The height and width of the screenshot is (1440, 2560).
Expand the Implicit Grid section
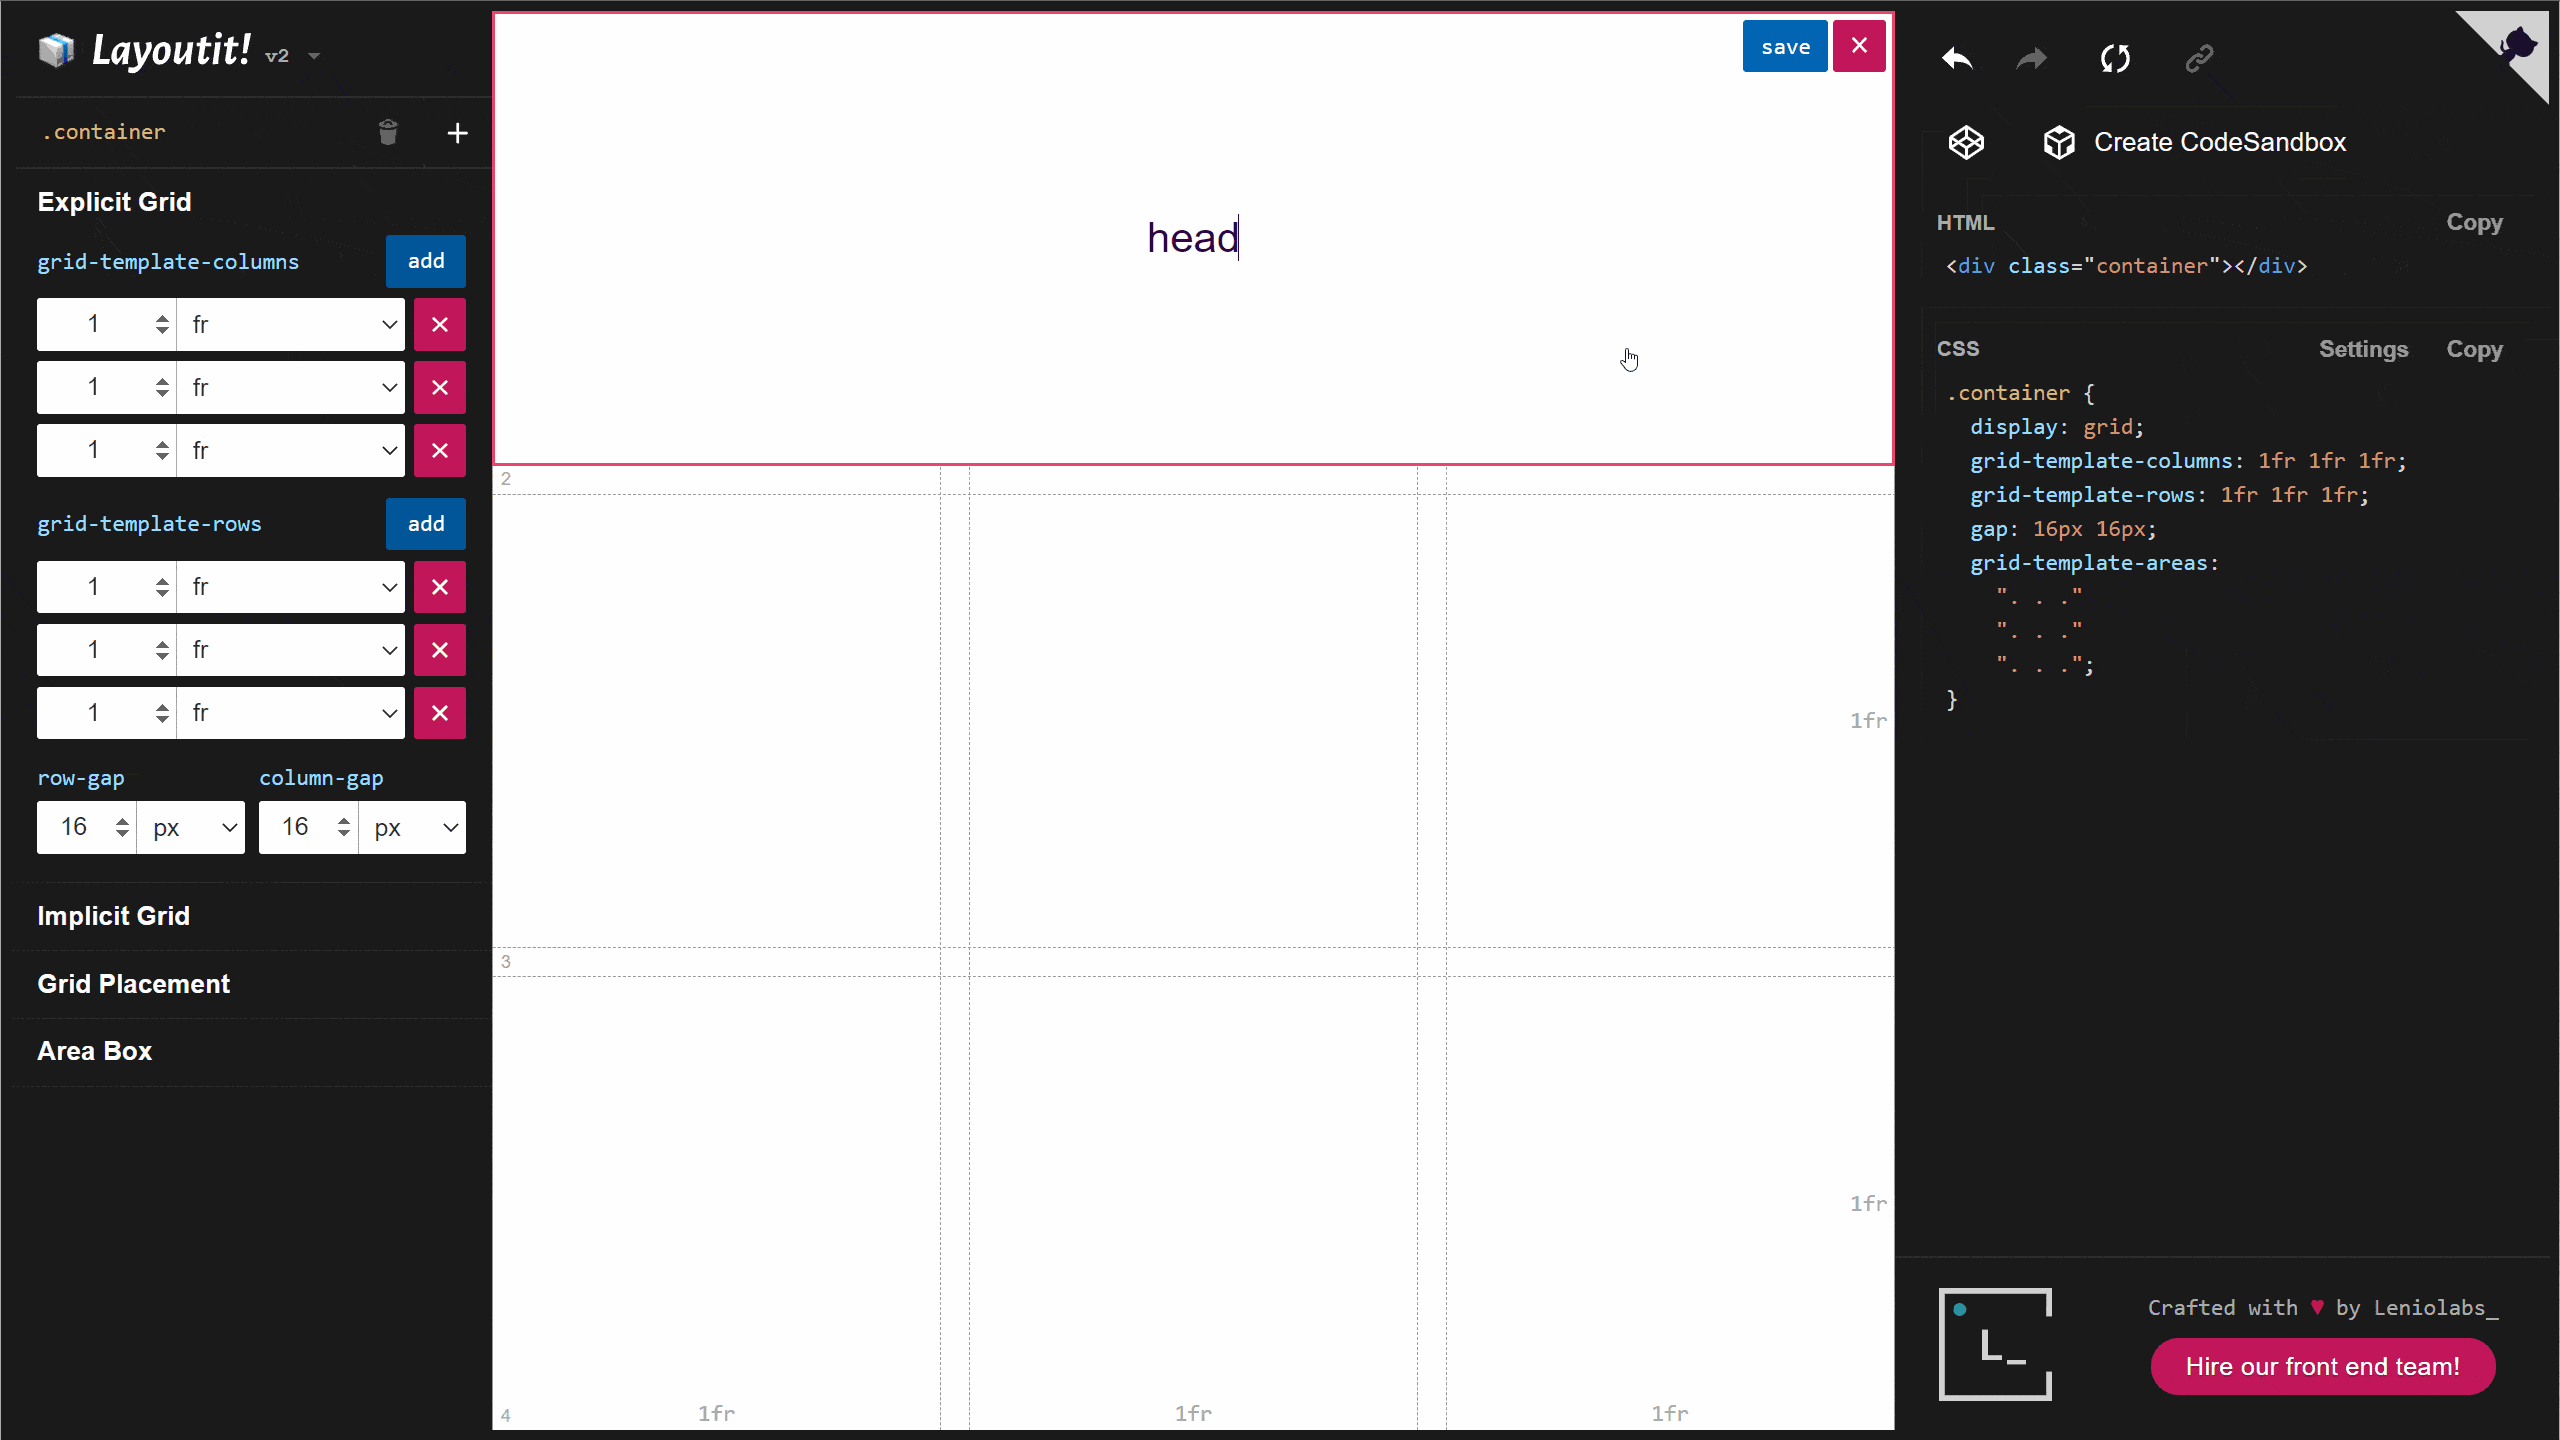point(113,915)
